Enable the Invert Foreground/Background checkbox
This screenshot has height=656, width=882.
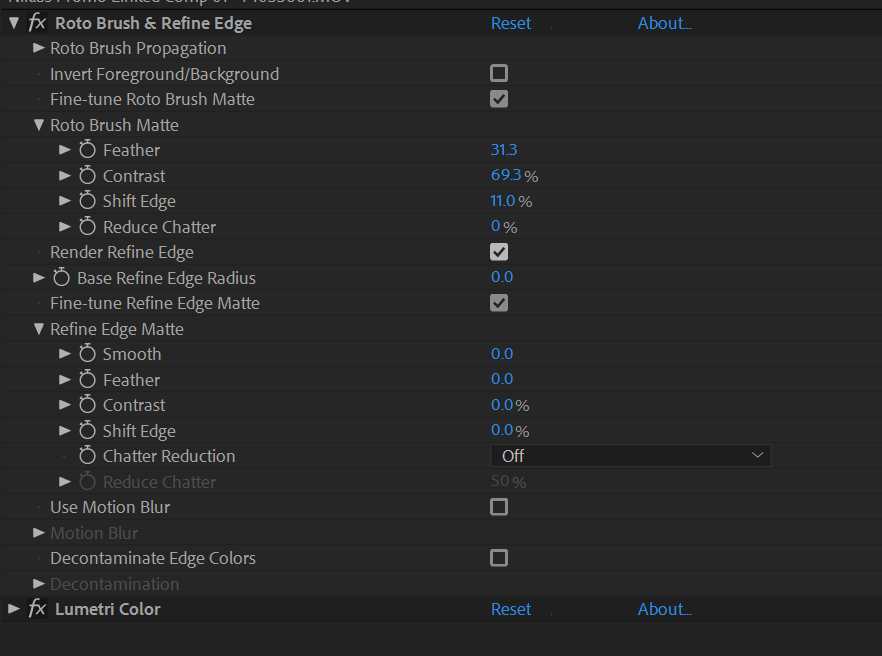(499, 73)
